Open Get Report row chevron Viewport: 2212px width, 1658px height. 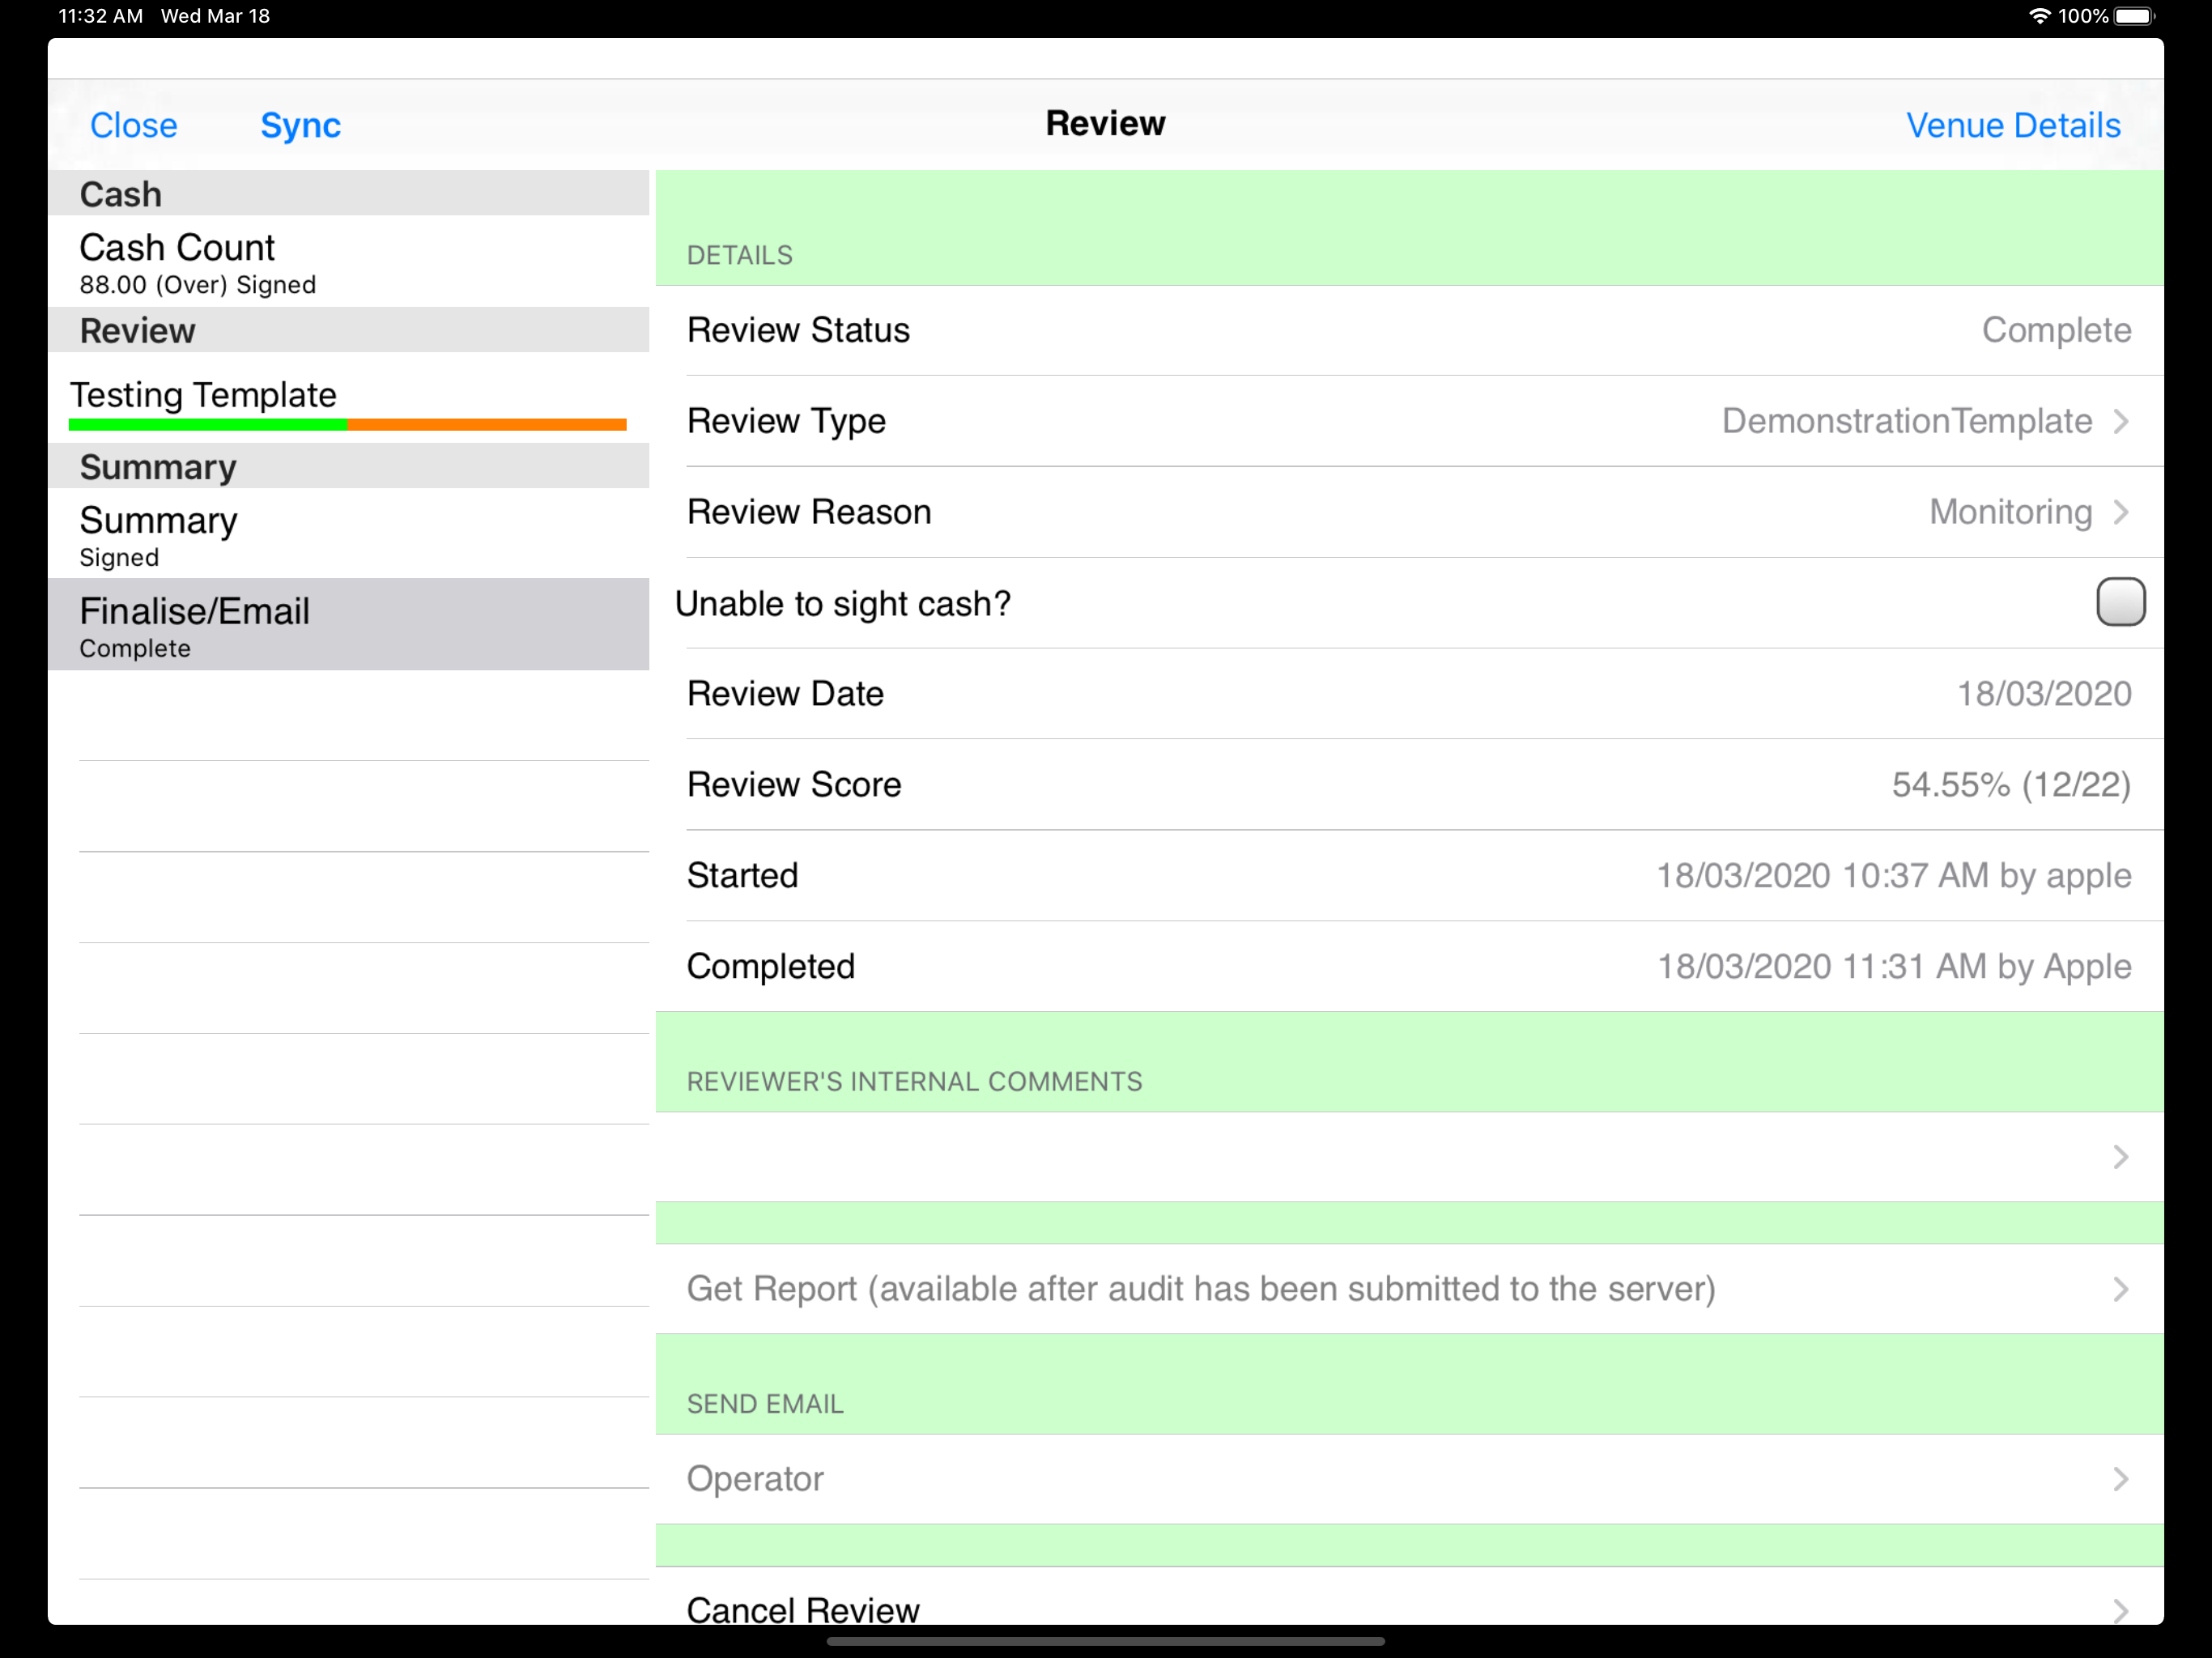point(2121,1289)
